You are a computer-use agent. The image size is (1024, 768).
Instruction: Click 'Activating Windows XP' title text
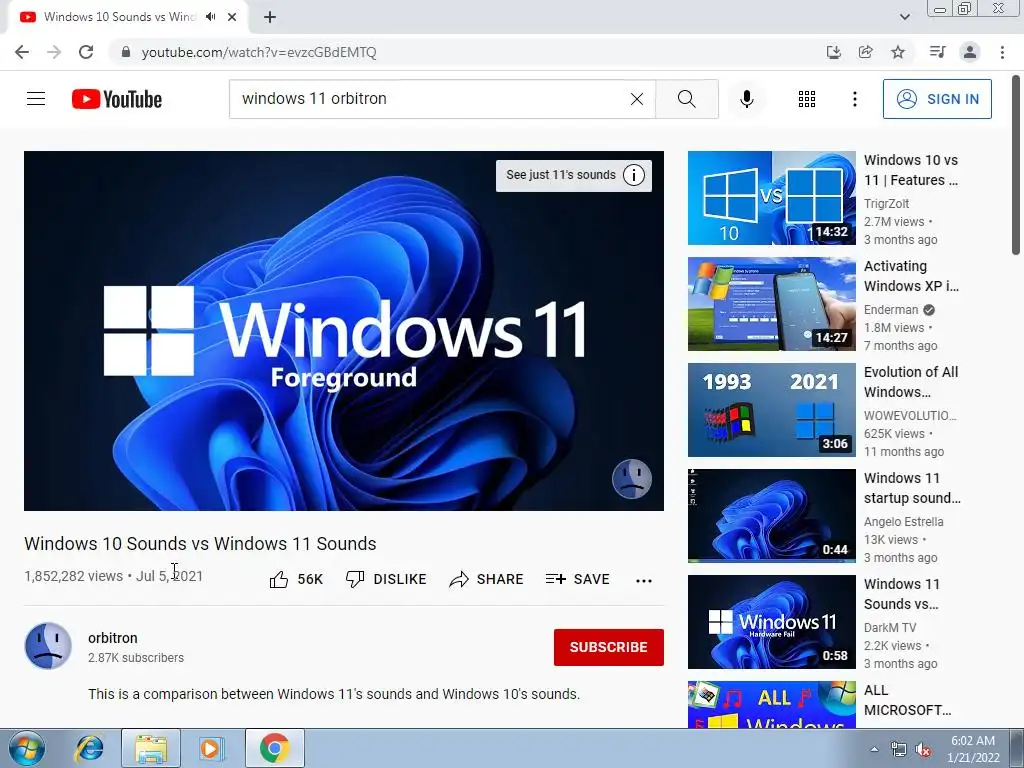pos(911,276)
